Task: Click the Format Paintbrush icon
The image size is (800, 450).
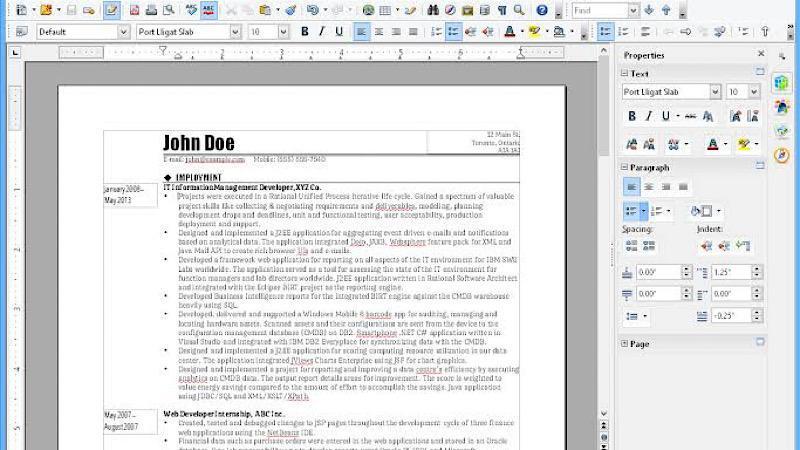Action: 291,10
